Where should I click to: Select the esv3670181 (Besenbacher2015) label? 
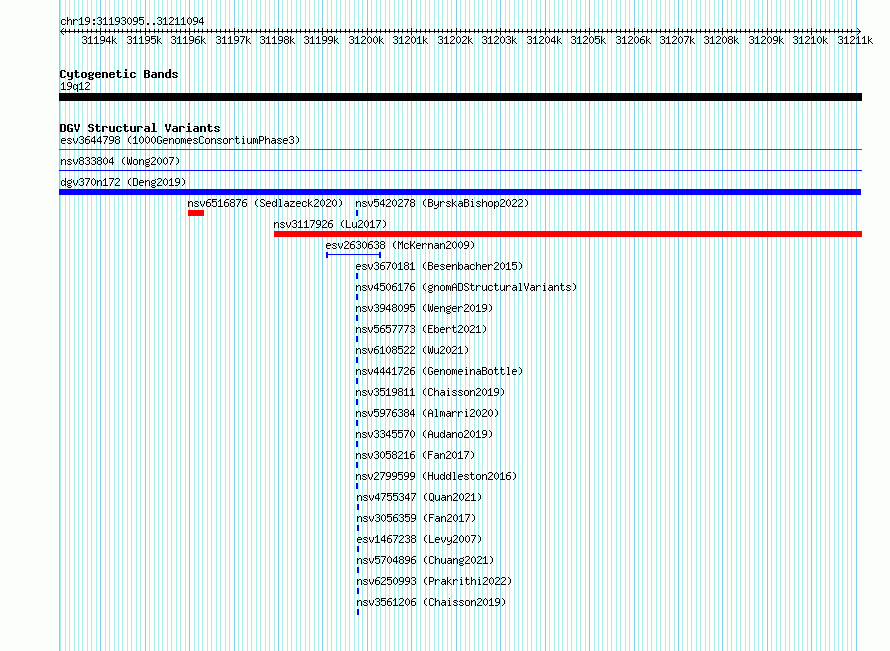coord(439,266)
